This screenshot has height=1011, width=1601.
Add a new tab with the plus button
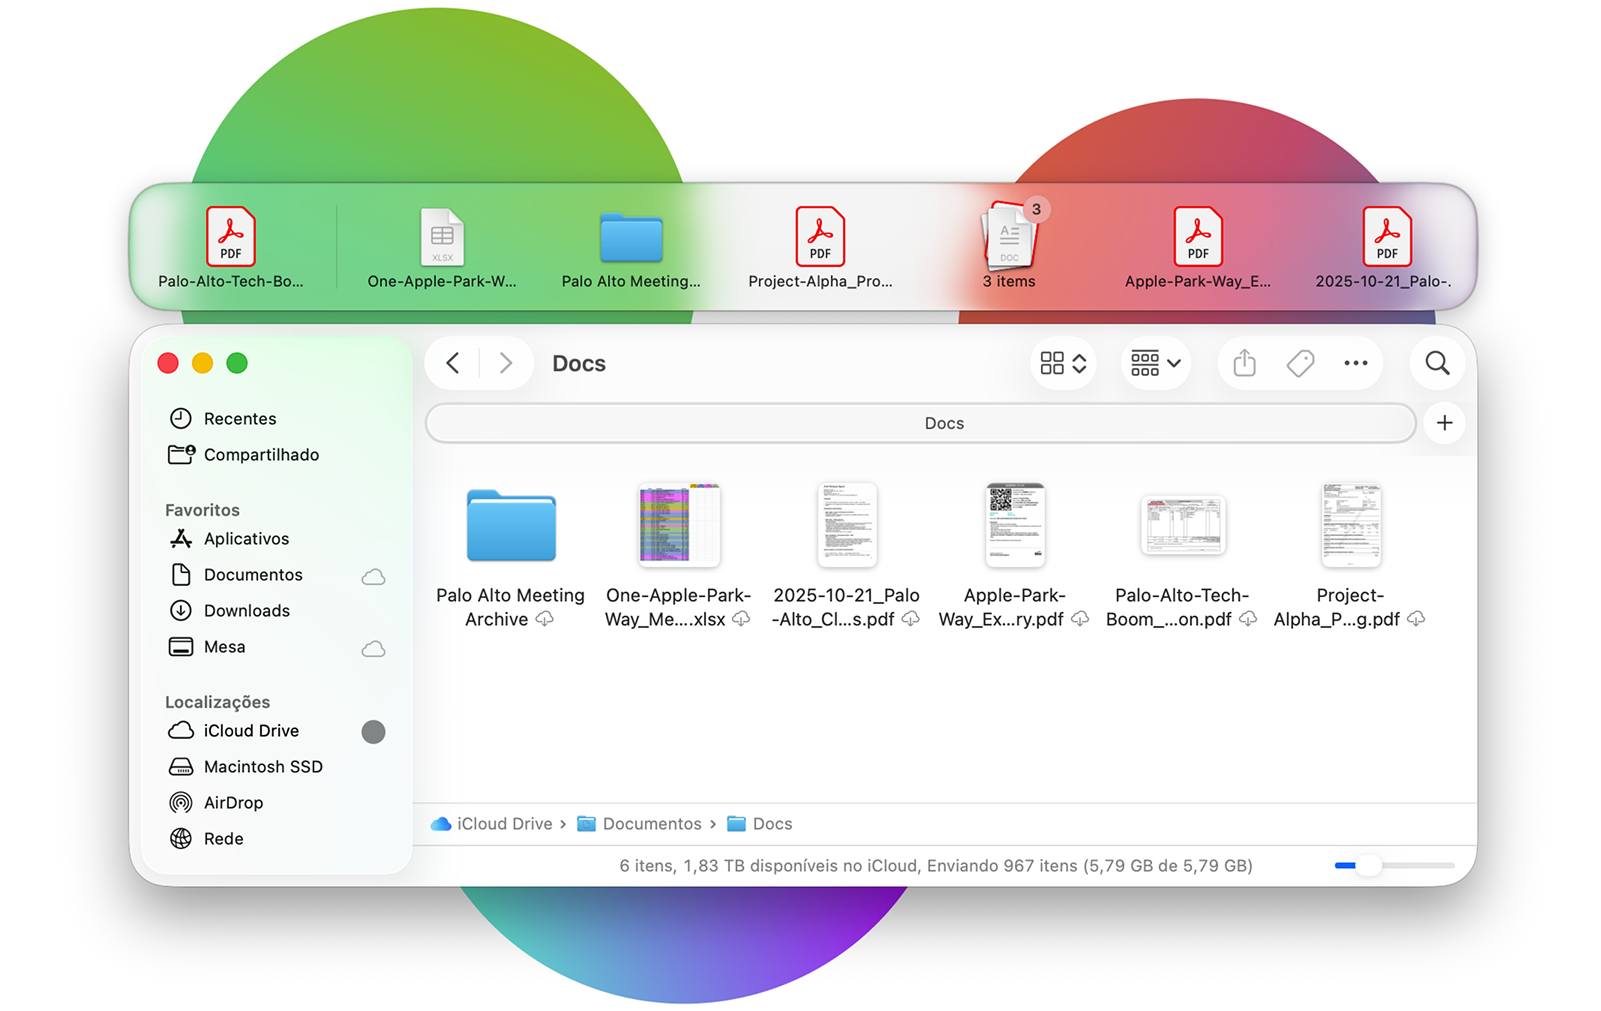[x=1444, y=423]
